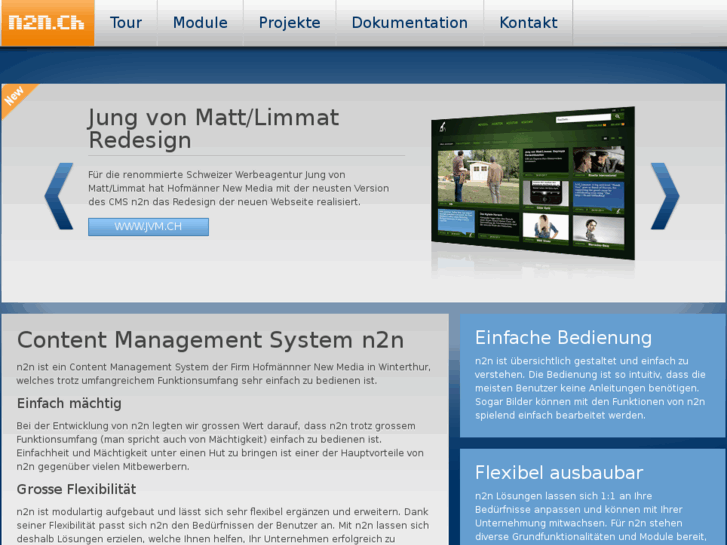This screenshot has width=727, height=545.
Task: Open the Tour menu item
Action: coord(126,23)
